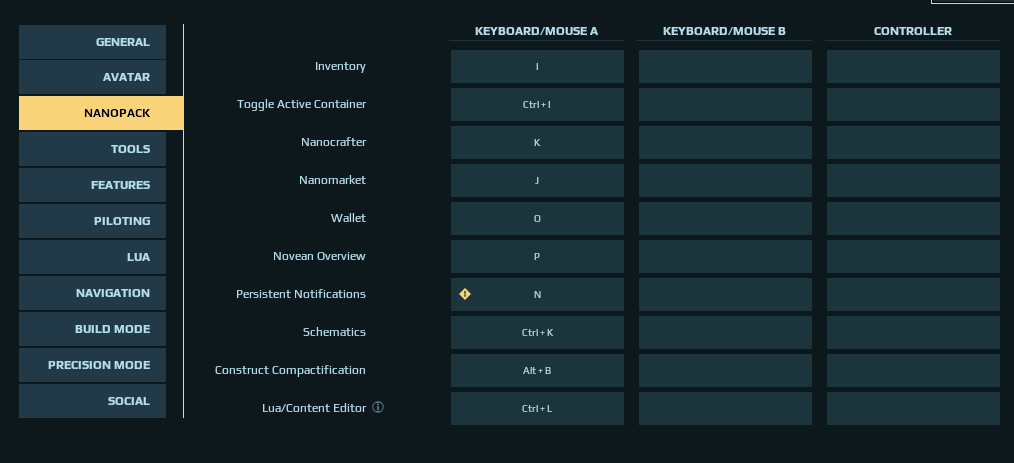
Task: Click the Ctrl+I binding for Toggle Active Container
Action: pos(537,104)
